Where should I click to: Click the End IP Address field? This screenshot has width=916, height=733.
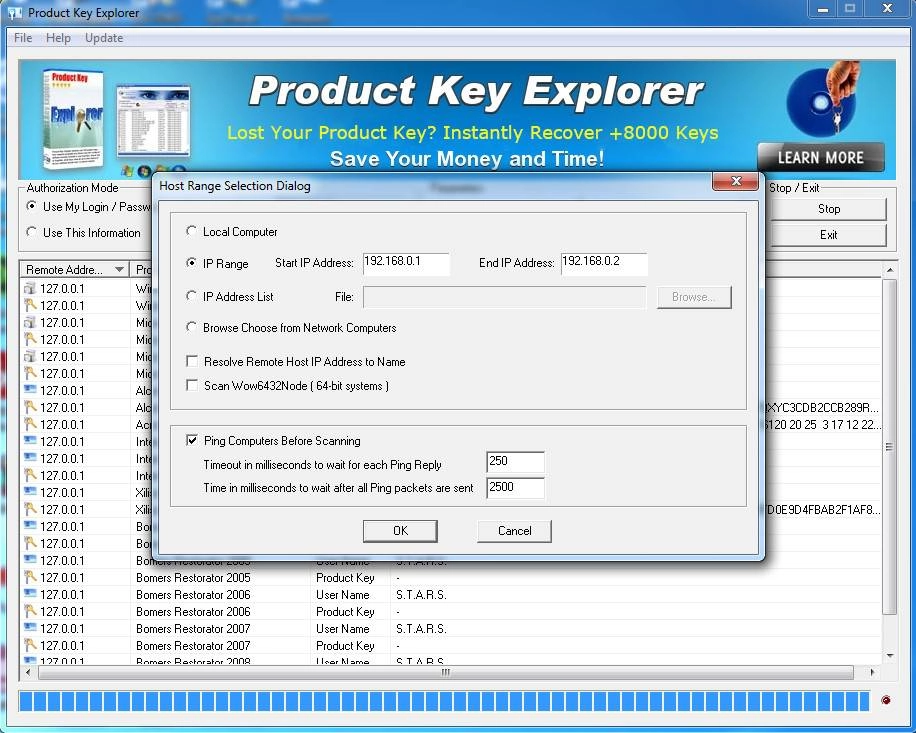604,263
